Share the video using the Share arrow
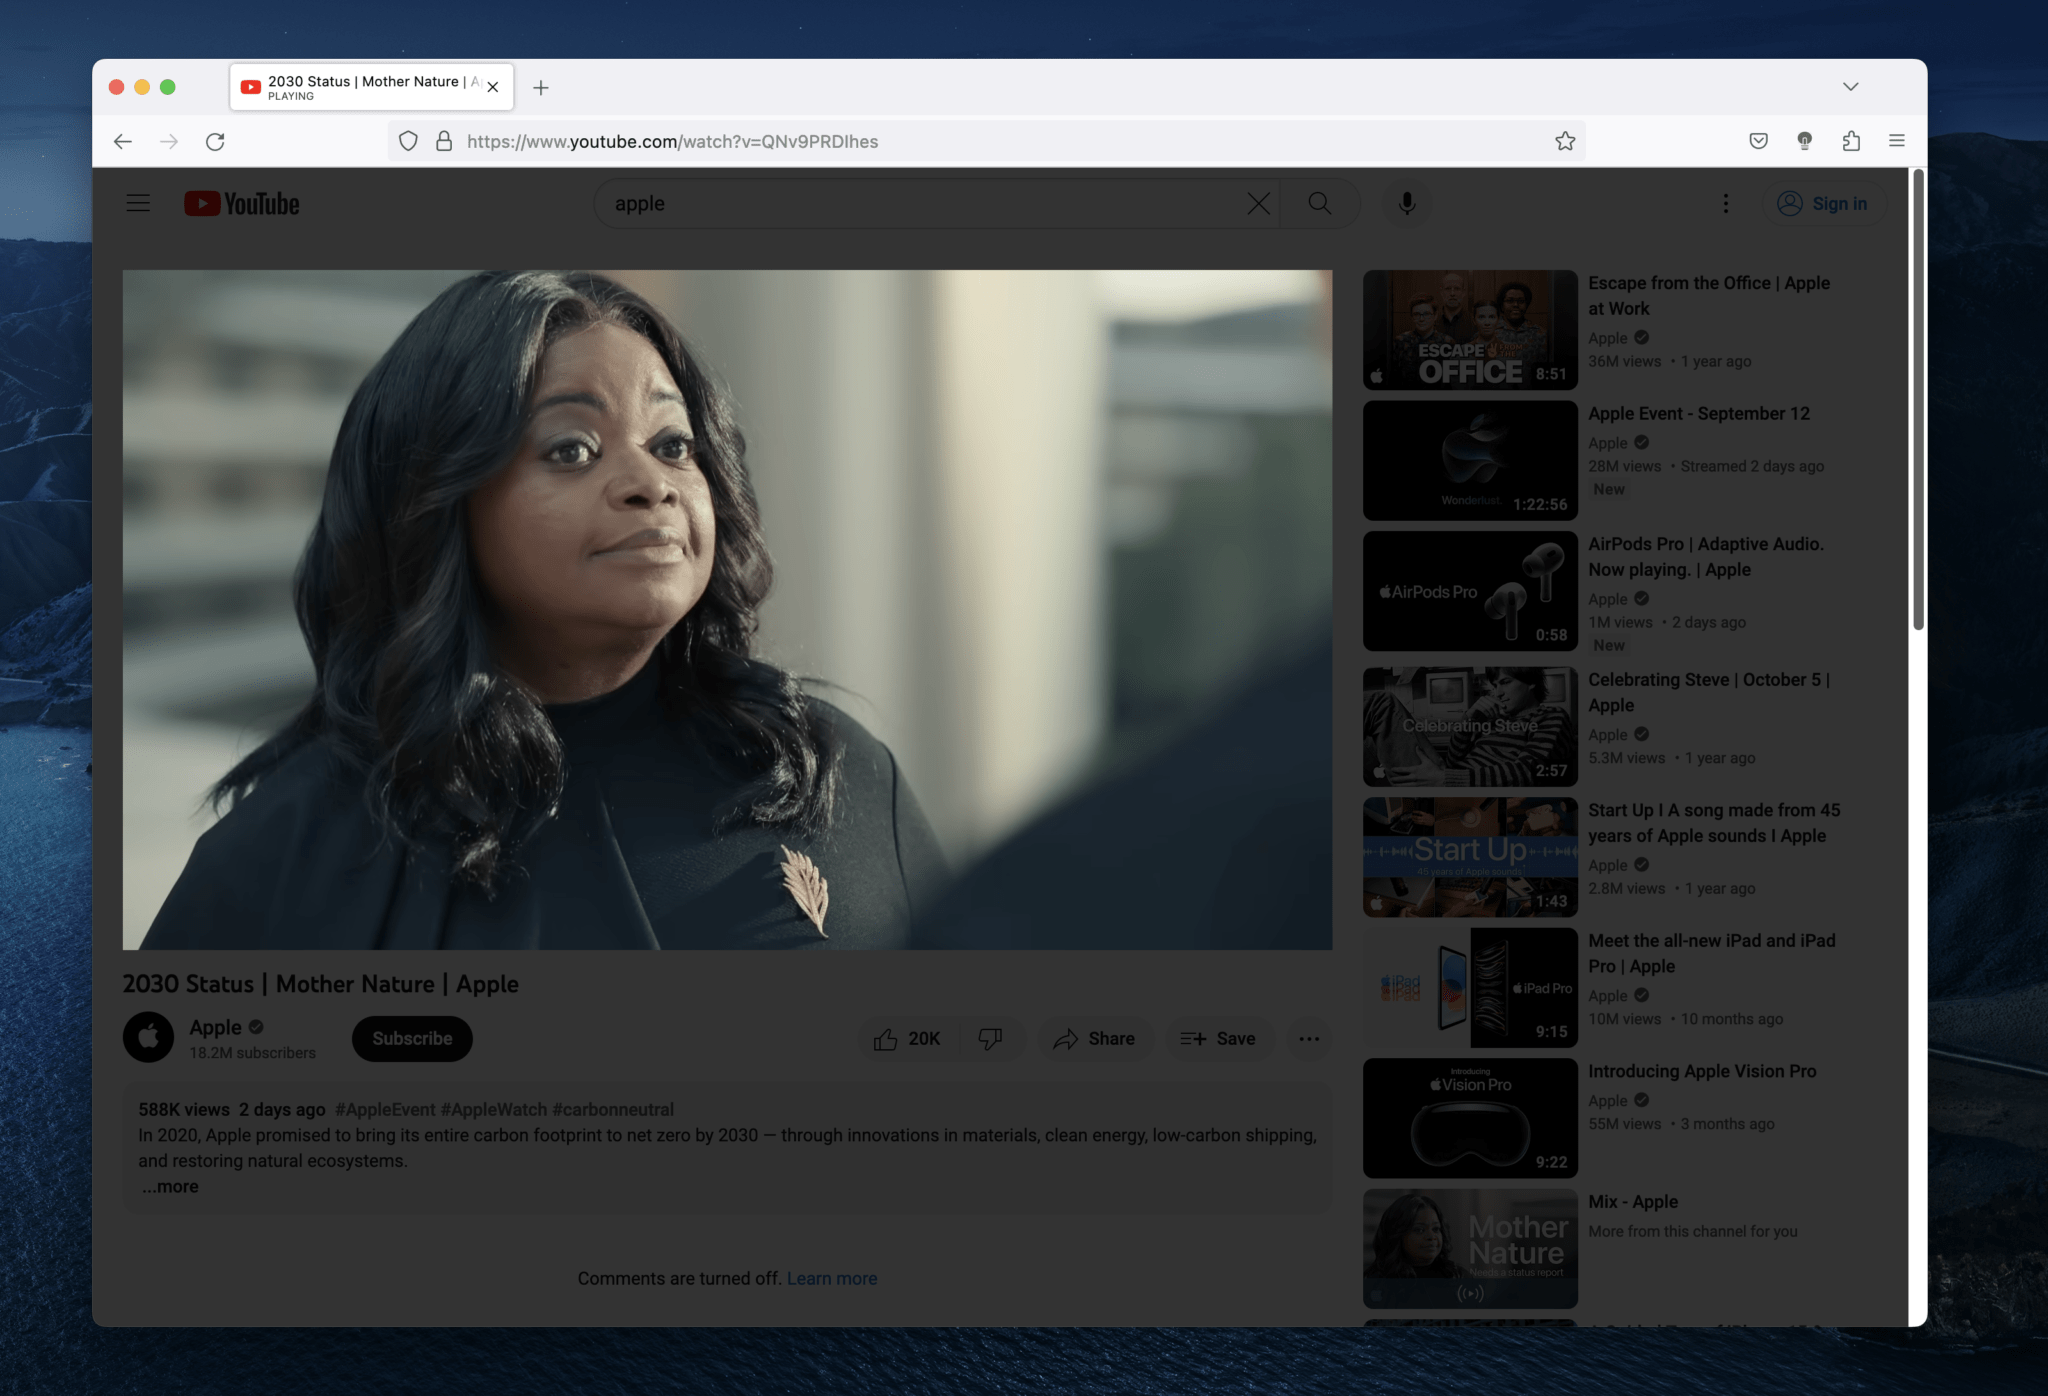The width and height of the screenshot is (2048, 1396). pos(1096,1038)
